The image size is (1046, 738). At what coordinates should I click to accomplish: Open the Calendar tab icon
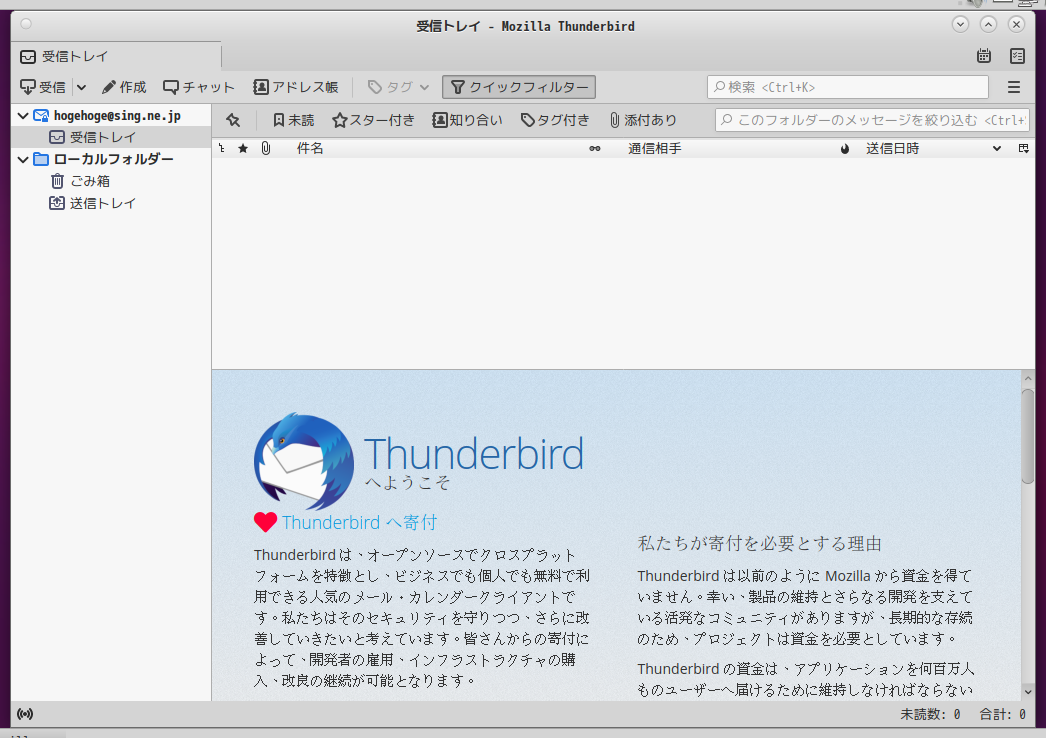coord(984,56)
